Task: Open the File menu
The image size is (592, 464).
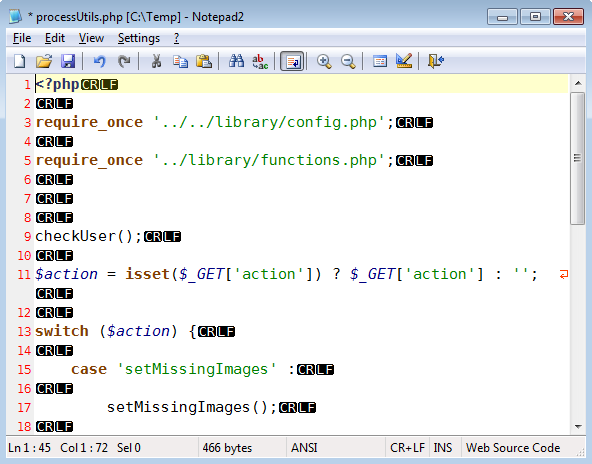Action: pos(22,38)
